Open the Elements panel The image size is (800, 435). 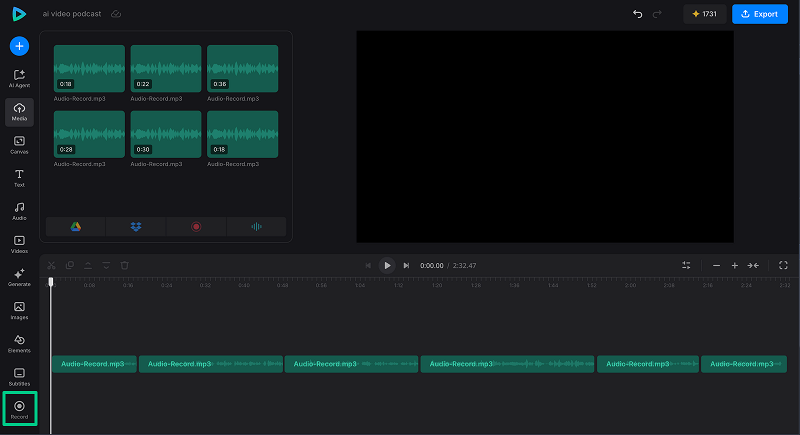pos(19,344)
